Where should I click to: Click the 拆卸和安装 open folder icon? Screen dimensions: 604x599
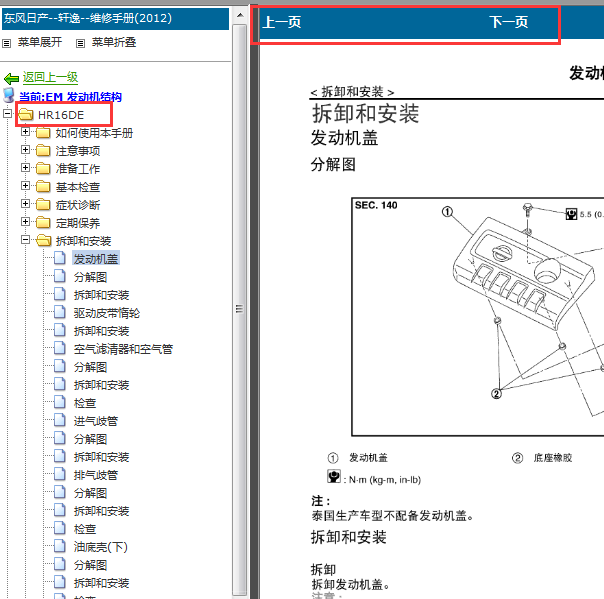pyautogui.click(x=44, y=240)
